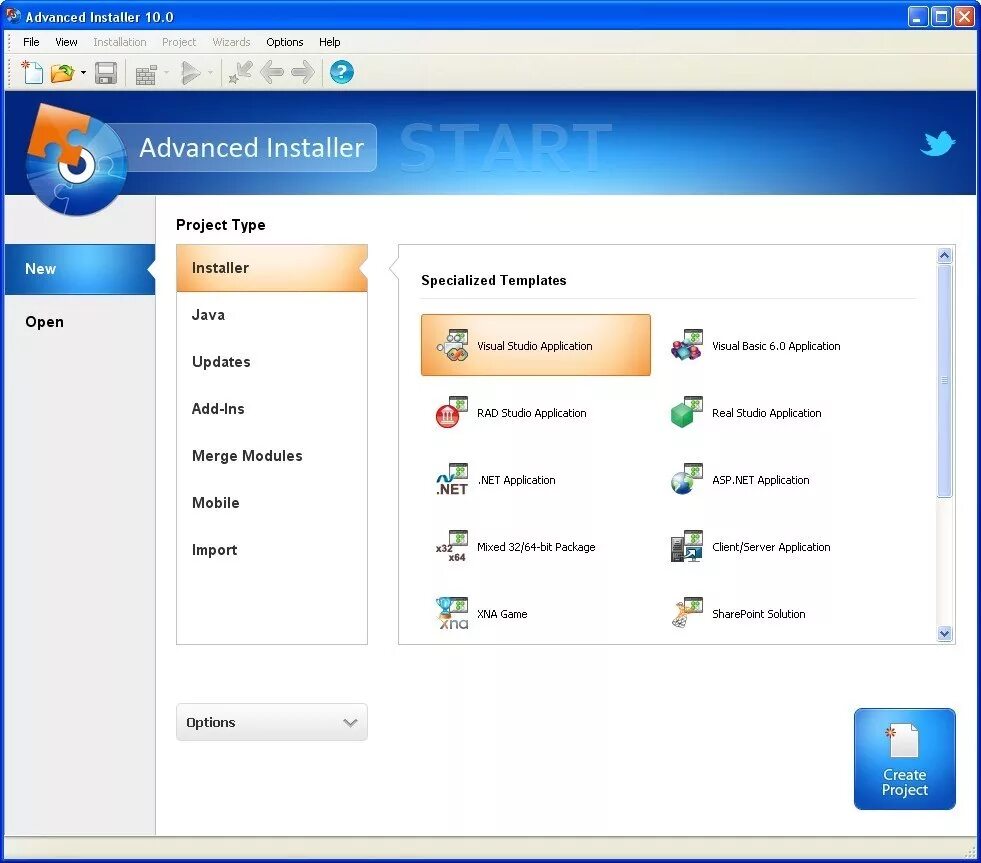Click the Save floppy disk icon
This screenshot has height=863, width=981.
[106, 73]
